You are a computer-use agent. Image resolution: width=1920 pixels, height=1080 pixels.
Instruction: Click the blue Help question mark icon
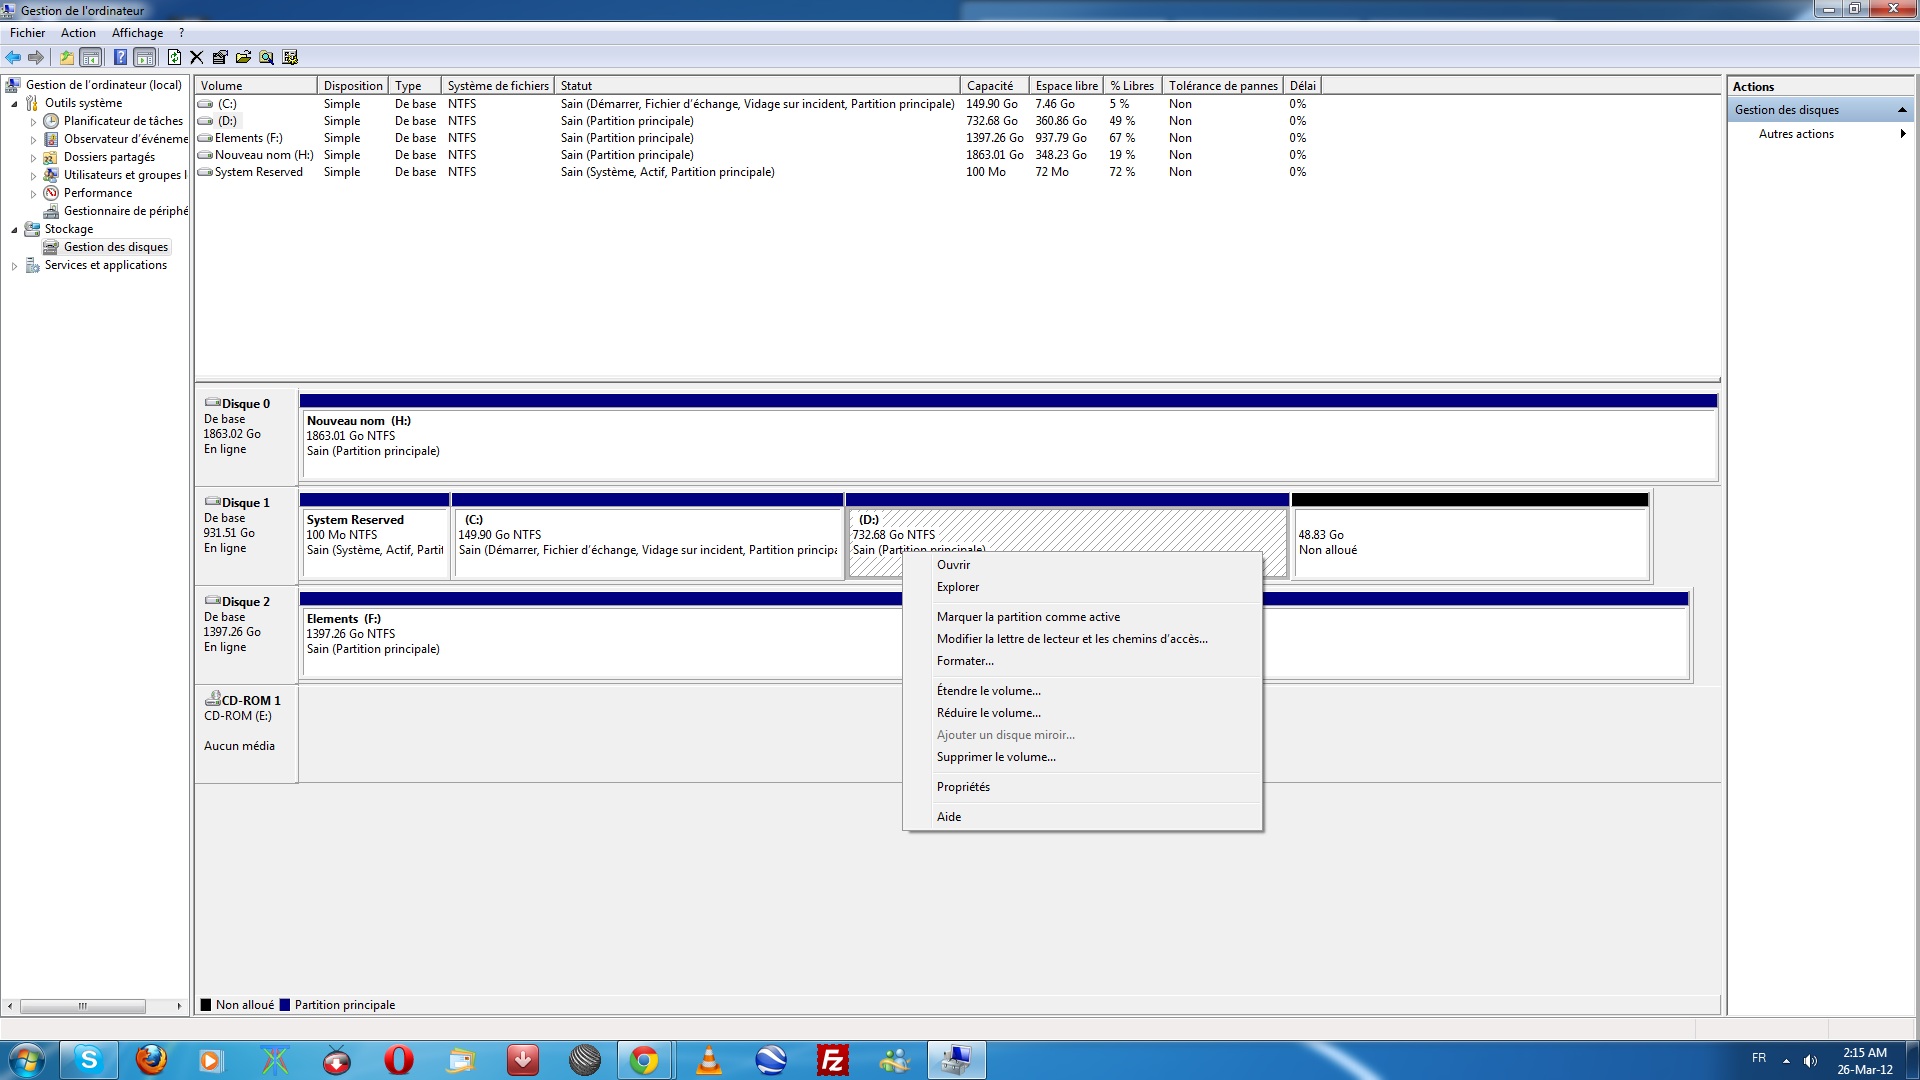(x=120, y=58)
